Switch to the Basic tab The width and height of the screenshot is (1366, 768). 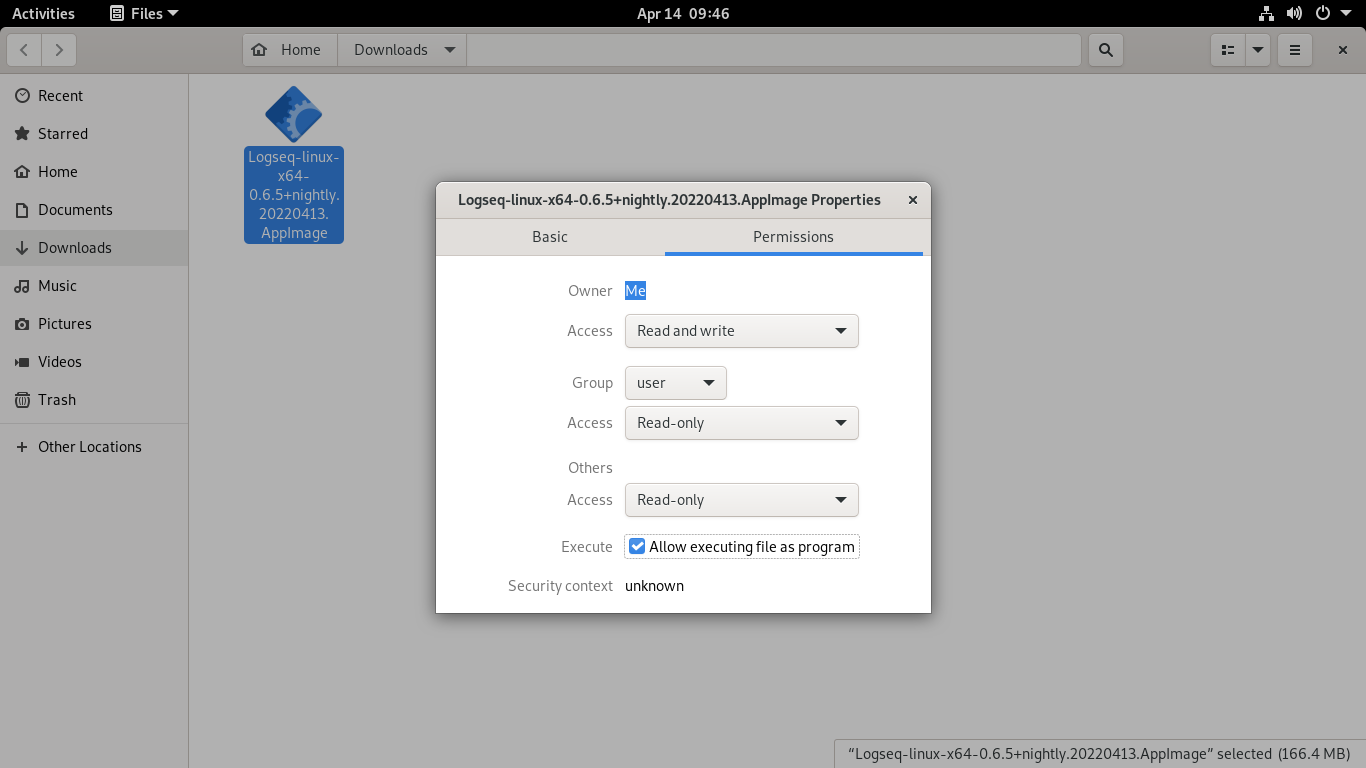[550, 237]
